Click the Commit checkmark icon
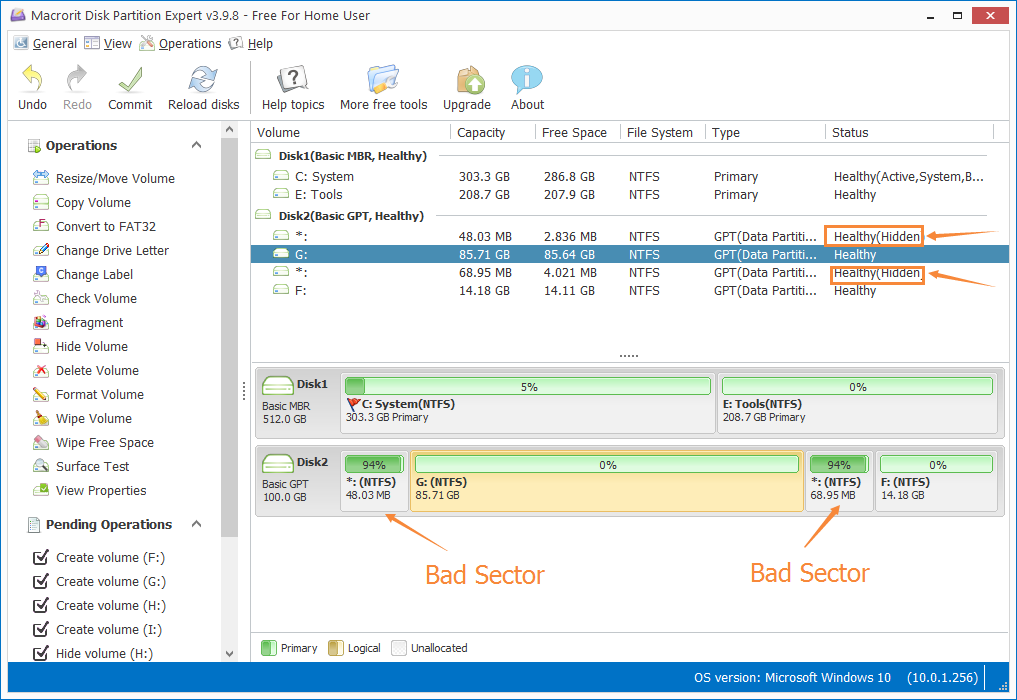Image resolution: width=1017 pixels, height=700 pixels. pos(130,80)
